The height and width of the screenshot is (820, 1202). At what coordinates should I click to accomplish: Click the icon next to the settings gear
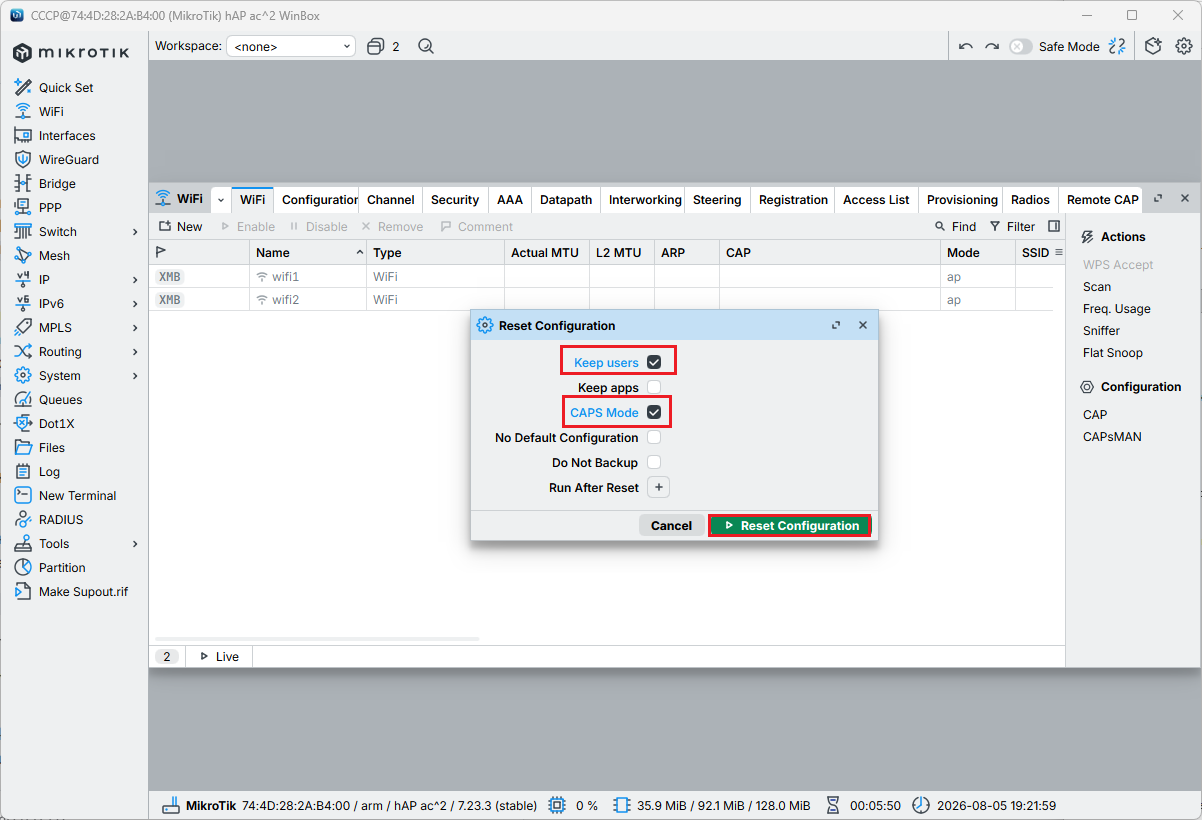click(1153, 46)
